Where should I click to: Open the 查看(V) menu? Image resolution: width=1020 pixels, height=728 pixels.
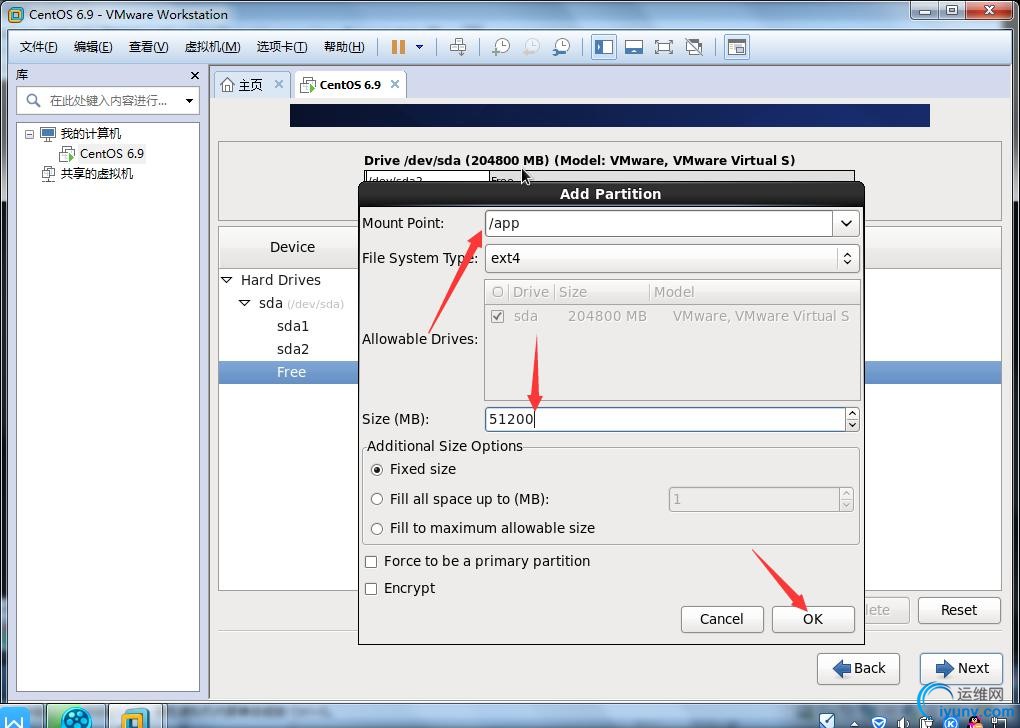click(x=148, y=47)
